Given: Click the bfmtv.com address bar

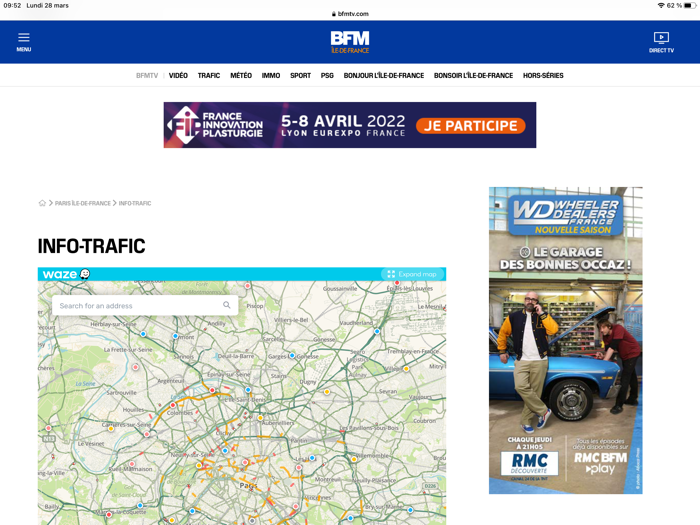Looking at the screenshot, I should click(350, 13).
